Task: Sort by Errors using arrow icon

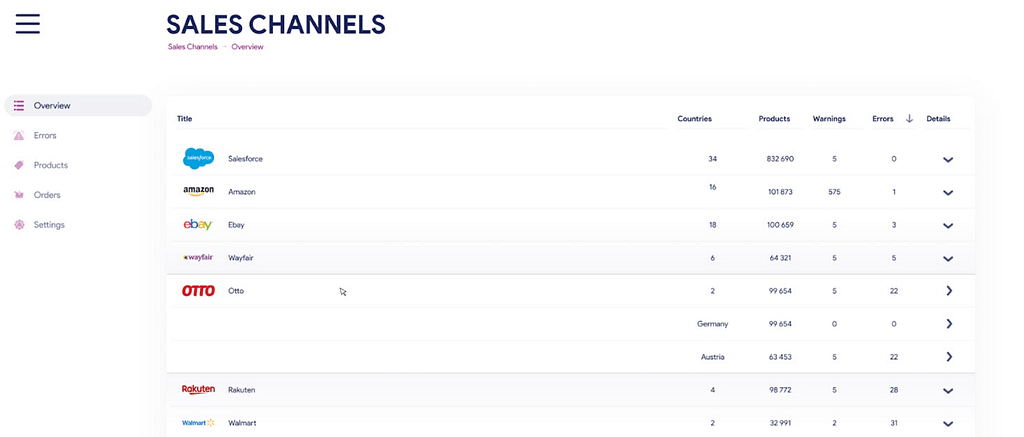Action: (x=909, y=118)
